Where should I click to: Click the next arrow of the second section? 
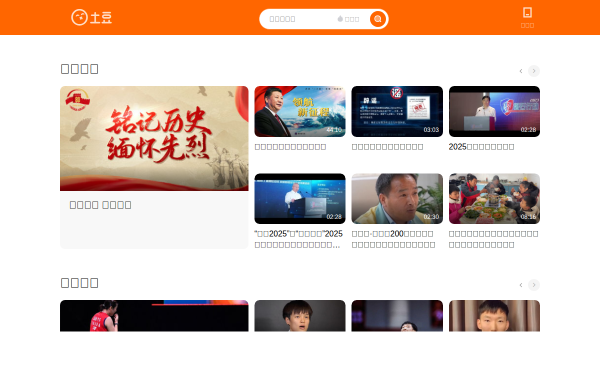tap(534, 285)
